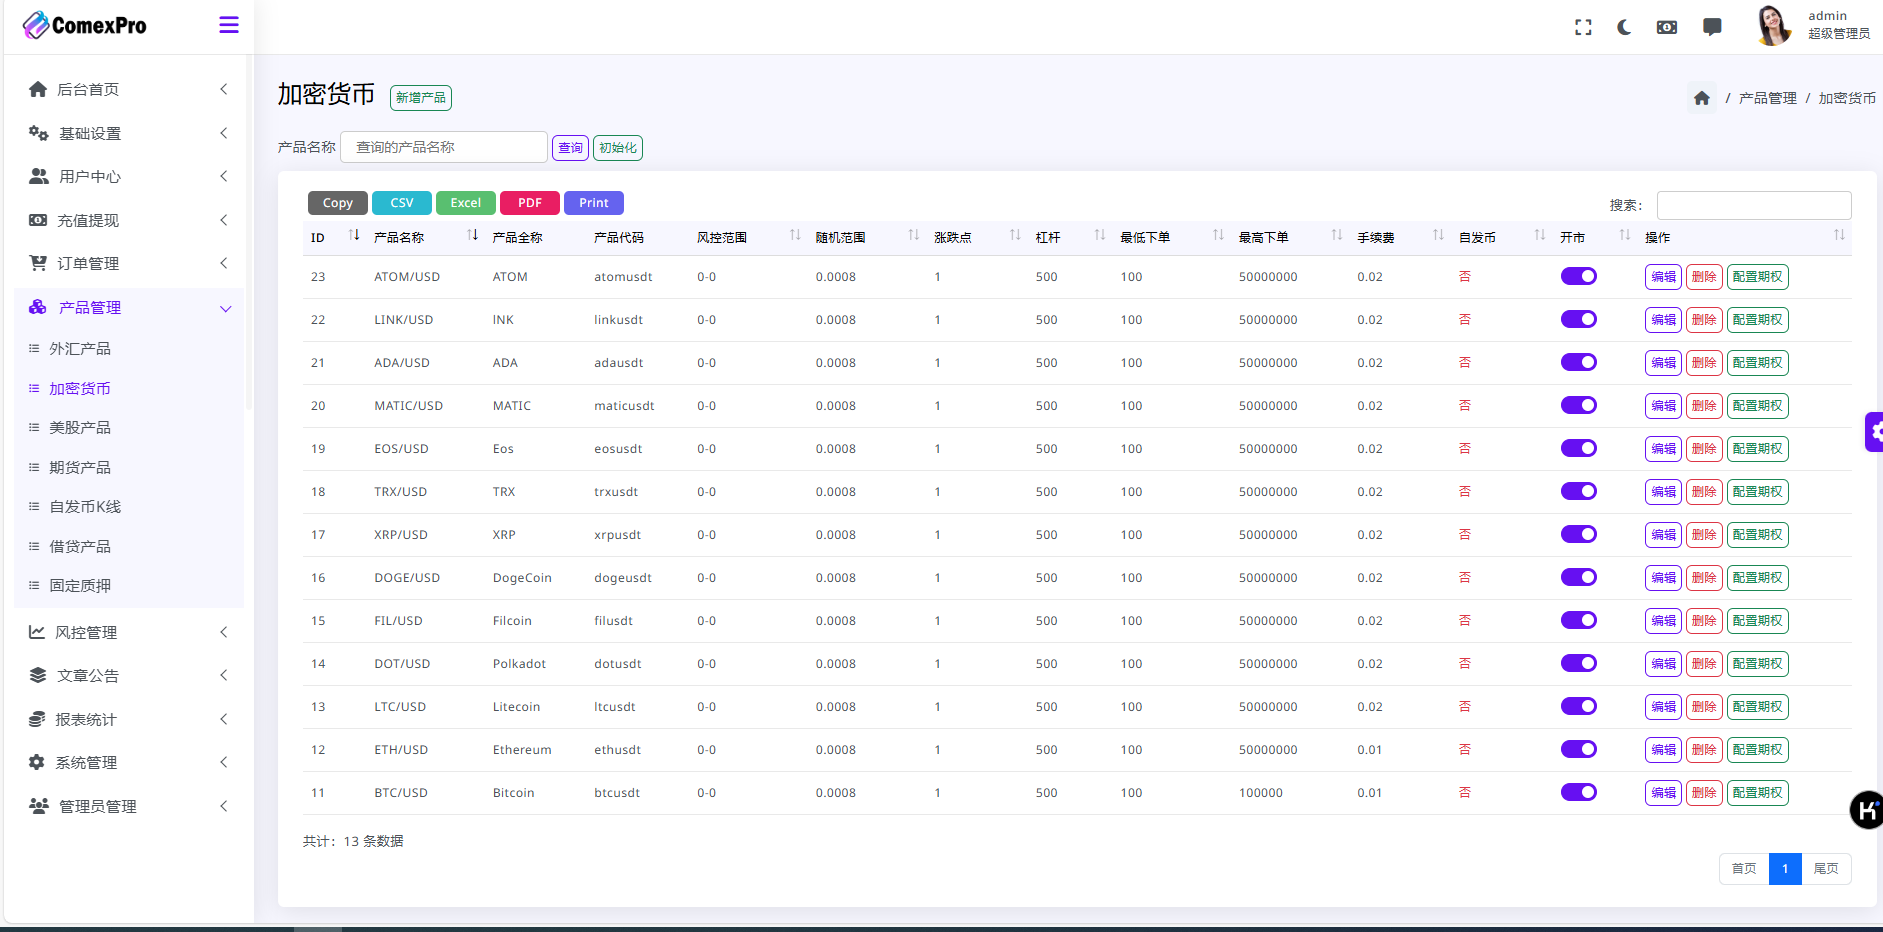The image size is (1883, 932).
Task: Open the 外汇产品 submenu item
Action: pos(80,349)
